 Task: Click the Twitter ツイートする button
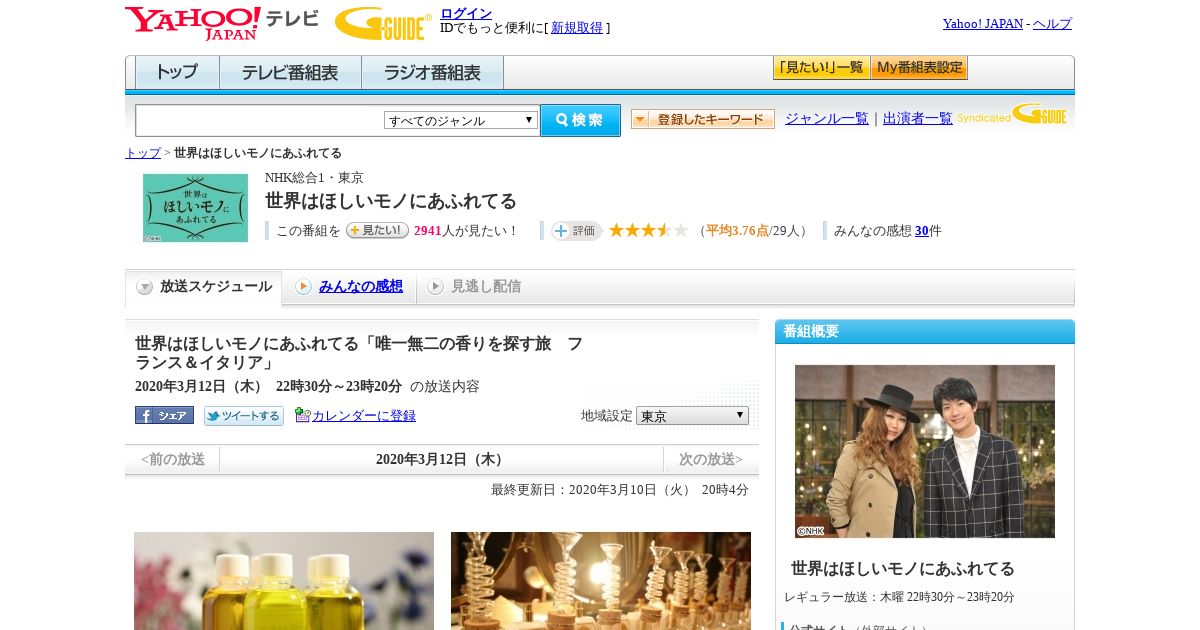244,416
